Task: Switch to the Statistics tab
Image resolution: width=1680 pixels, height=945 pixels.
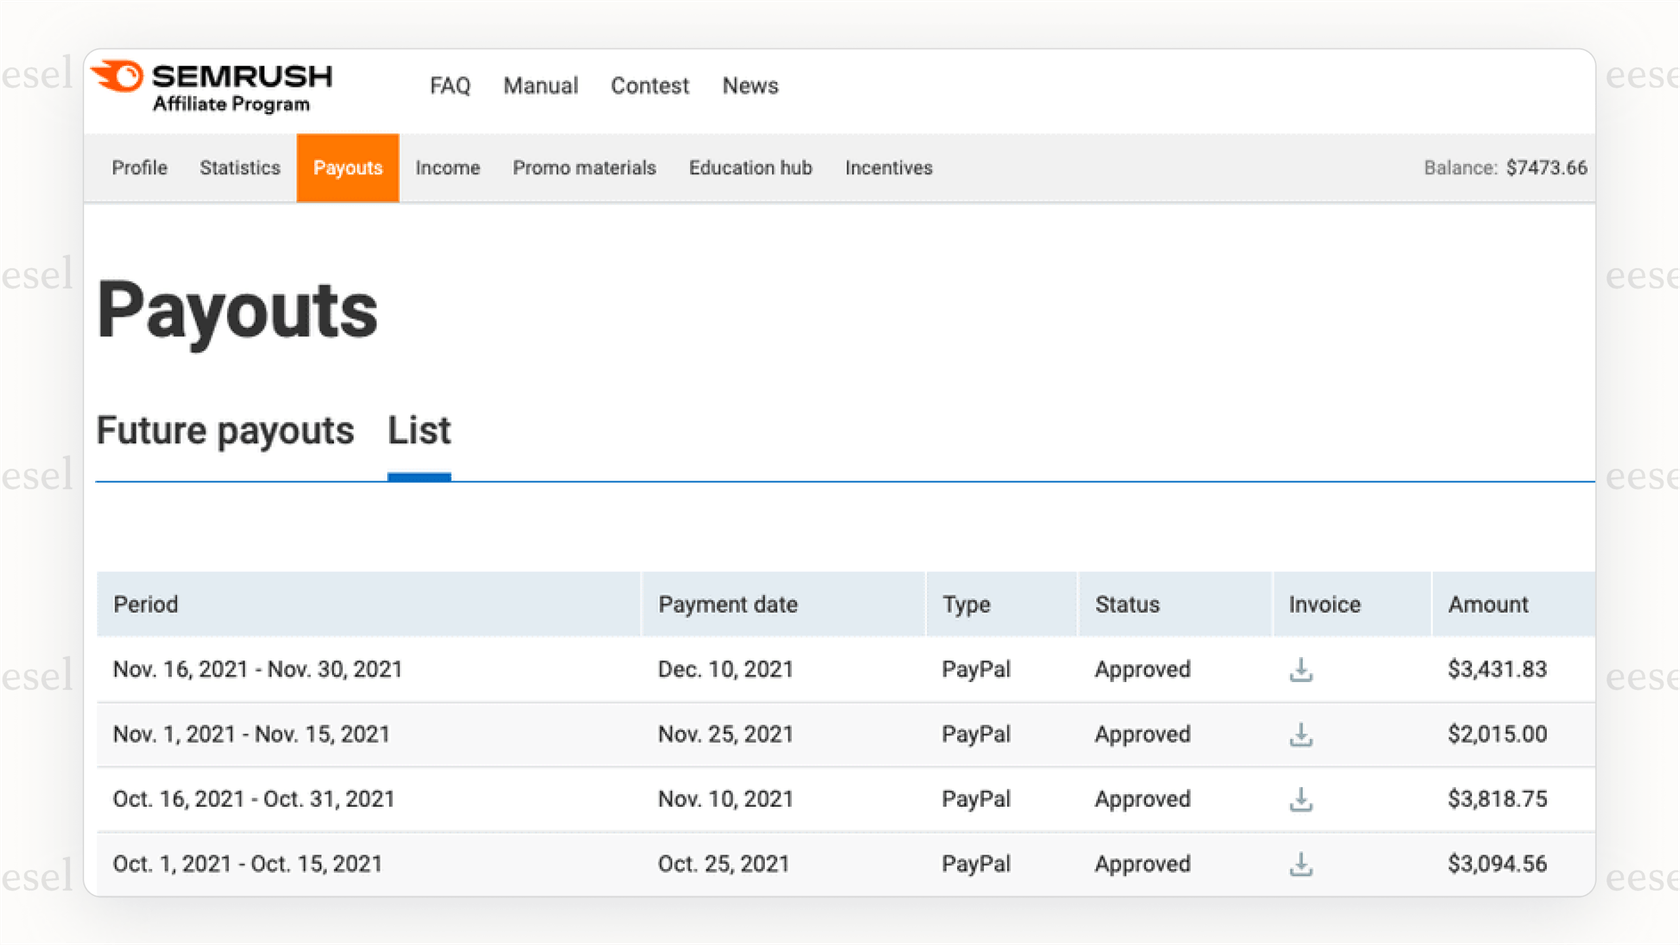Action: (x=240, y=168)
